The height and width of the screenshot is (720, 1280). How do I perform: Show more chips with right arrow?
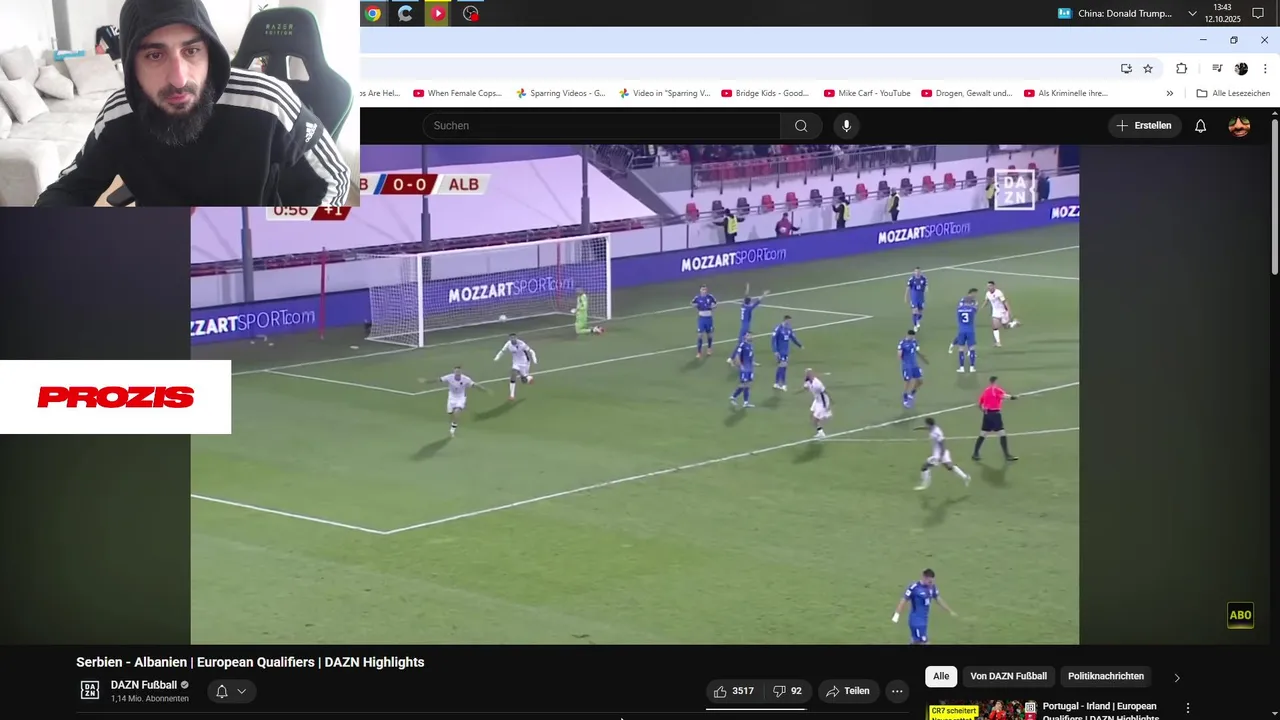pyautogui.click(x=1176, y=677)
